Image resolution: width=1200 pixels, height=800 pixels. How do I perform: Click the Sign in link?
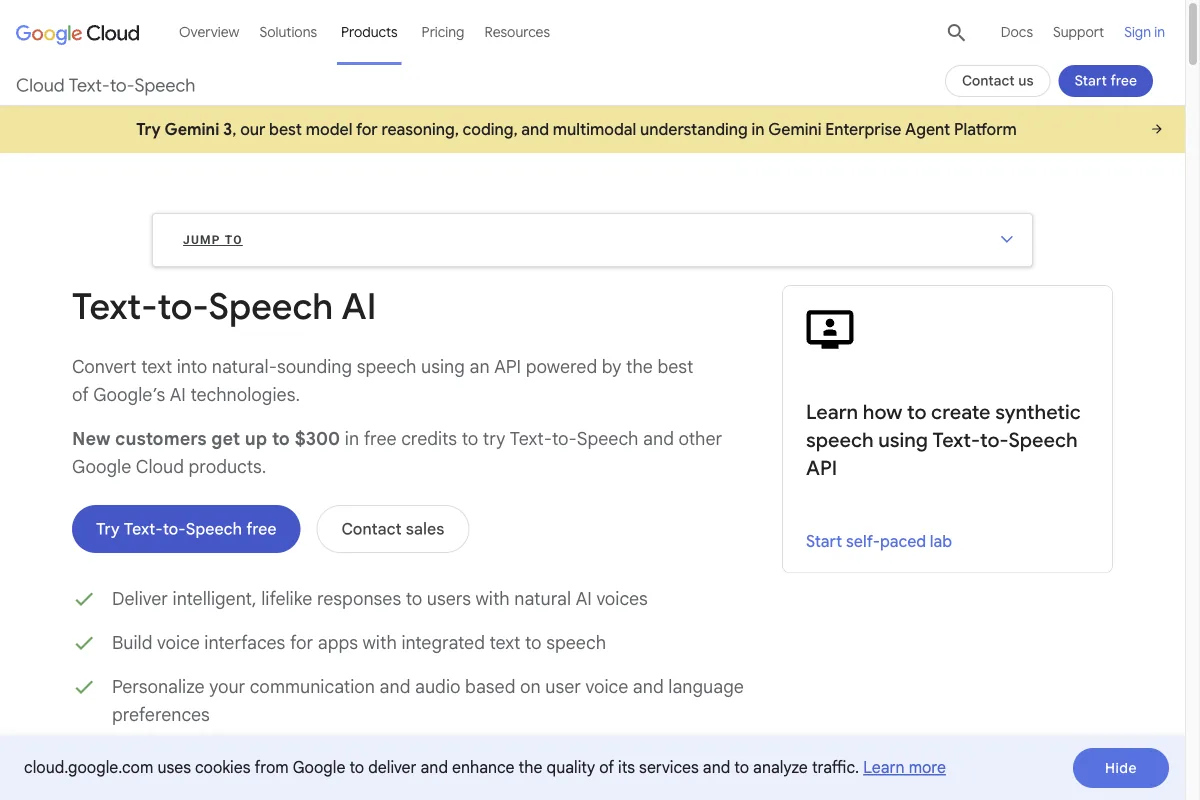1144,32
